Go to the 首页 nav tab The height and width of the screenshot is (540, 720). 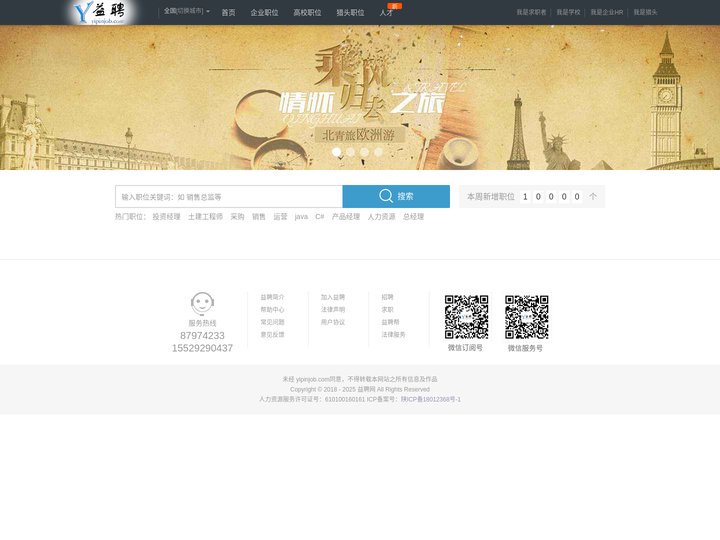click(x=228, y=12)
